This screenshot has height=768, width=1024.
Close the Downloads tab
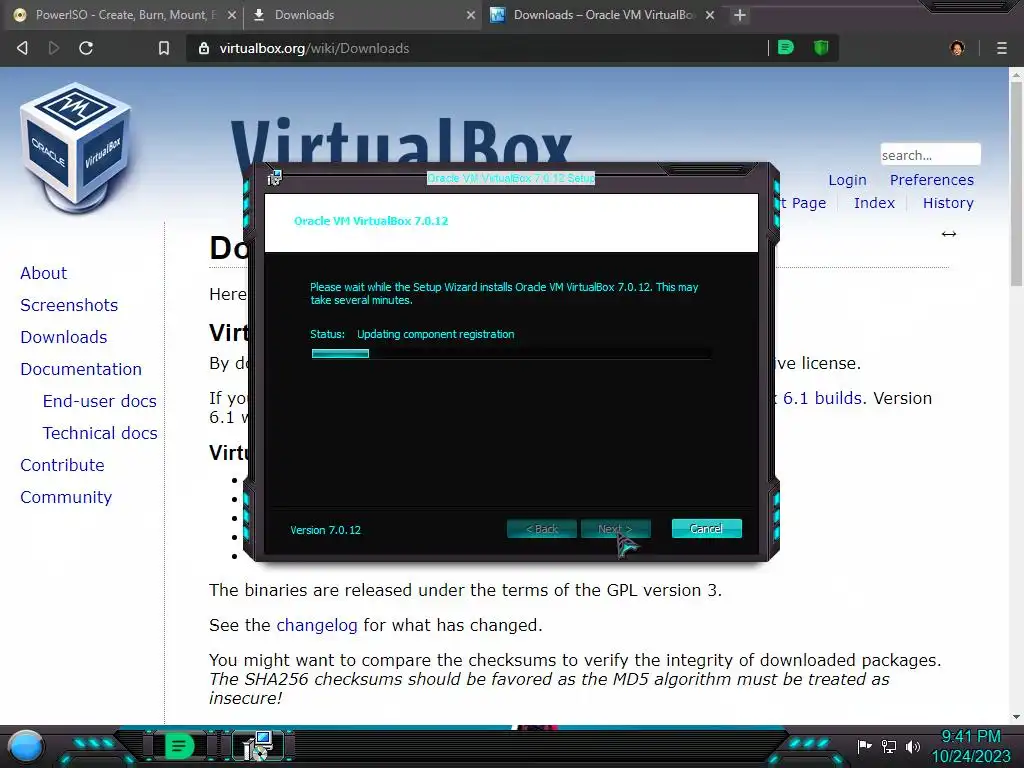point(471,15)
